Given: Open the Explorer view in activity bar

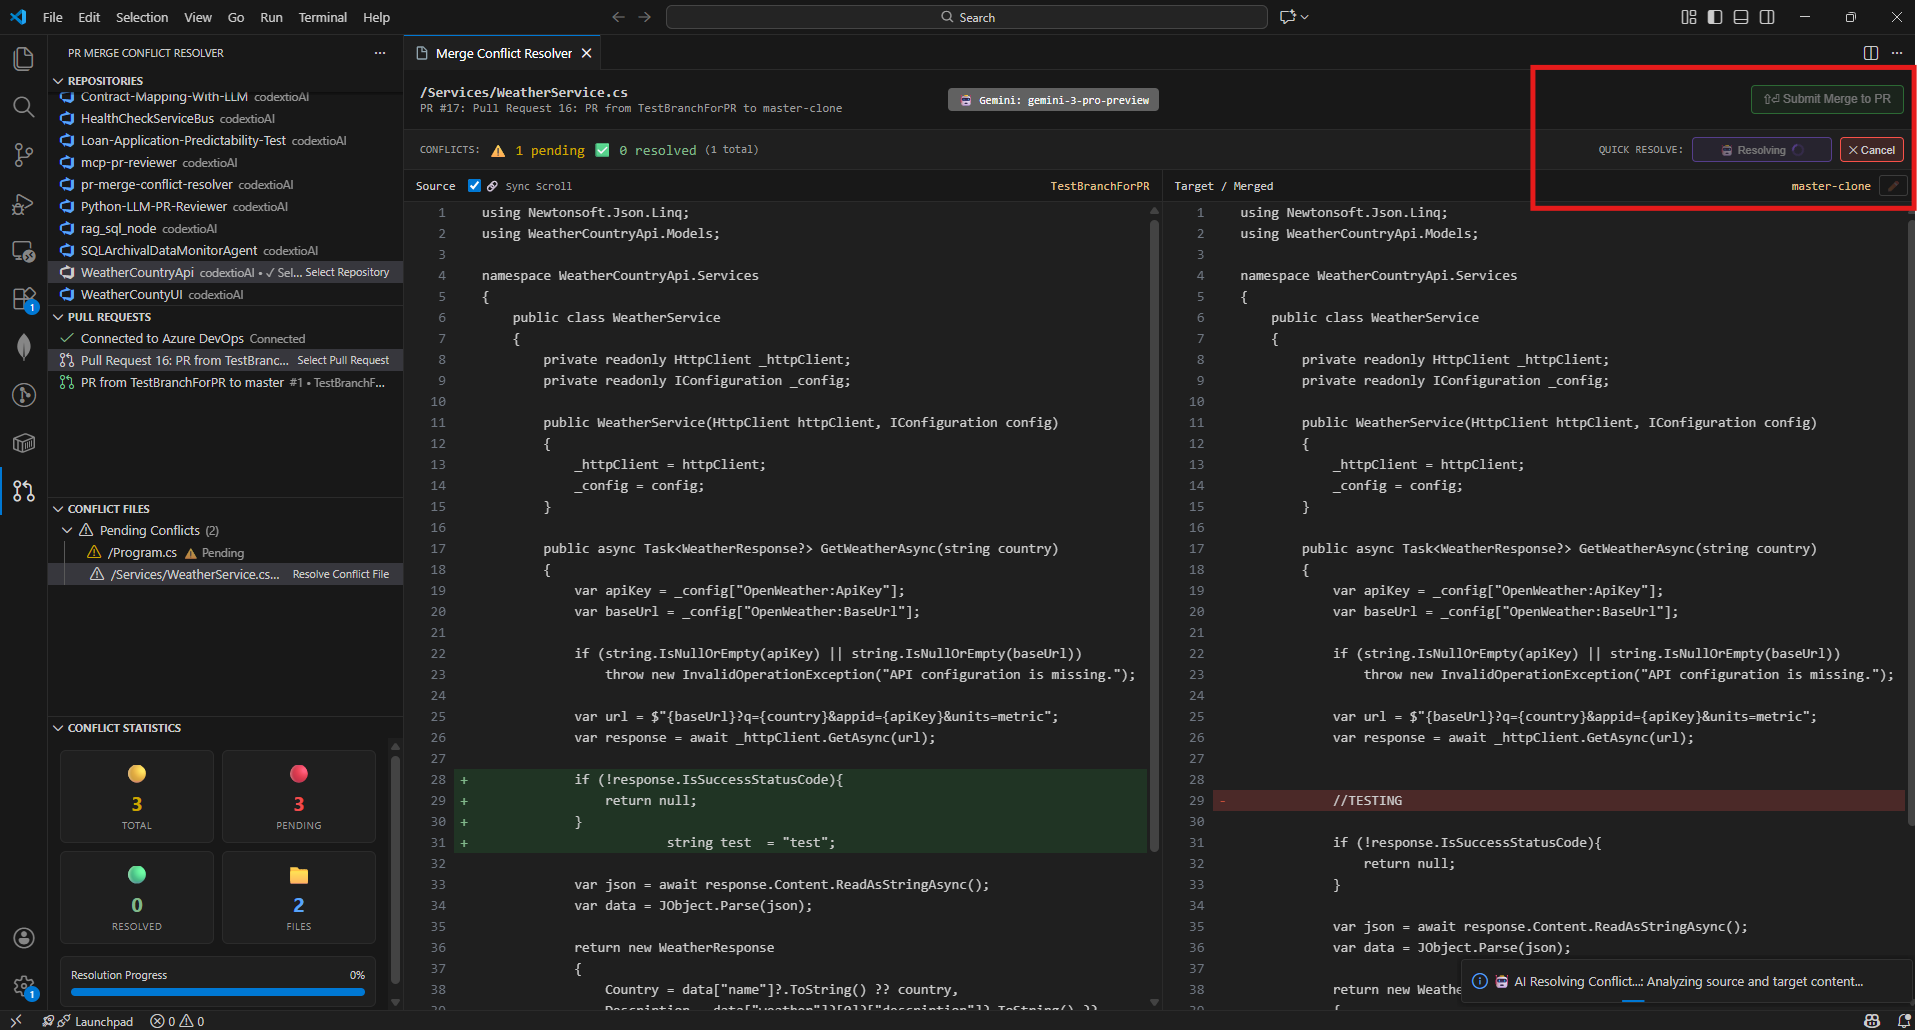Looking at the screenshot, I should (x=23, y=59).
